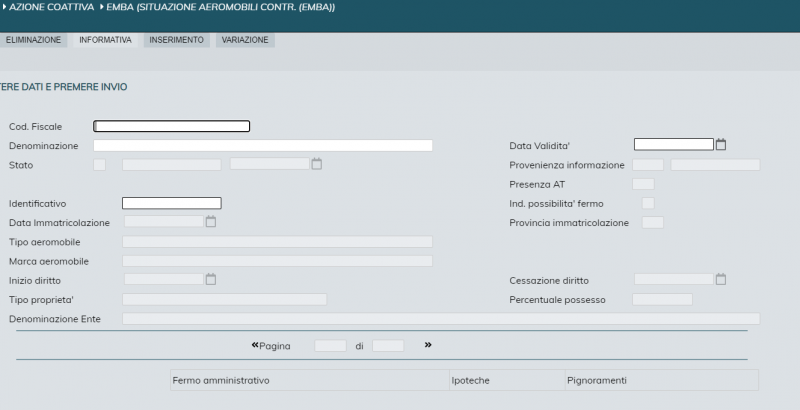Click the Data Validita' date field
The image size is (800, 410).
673,145
